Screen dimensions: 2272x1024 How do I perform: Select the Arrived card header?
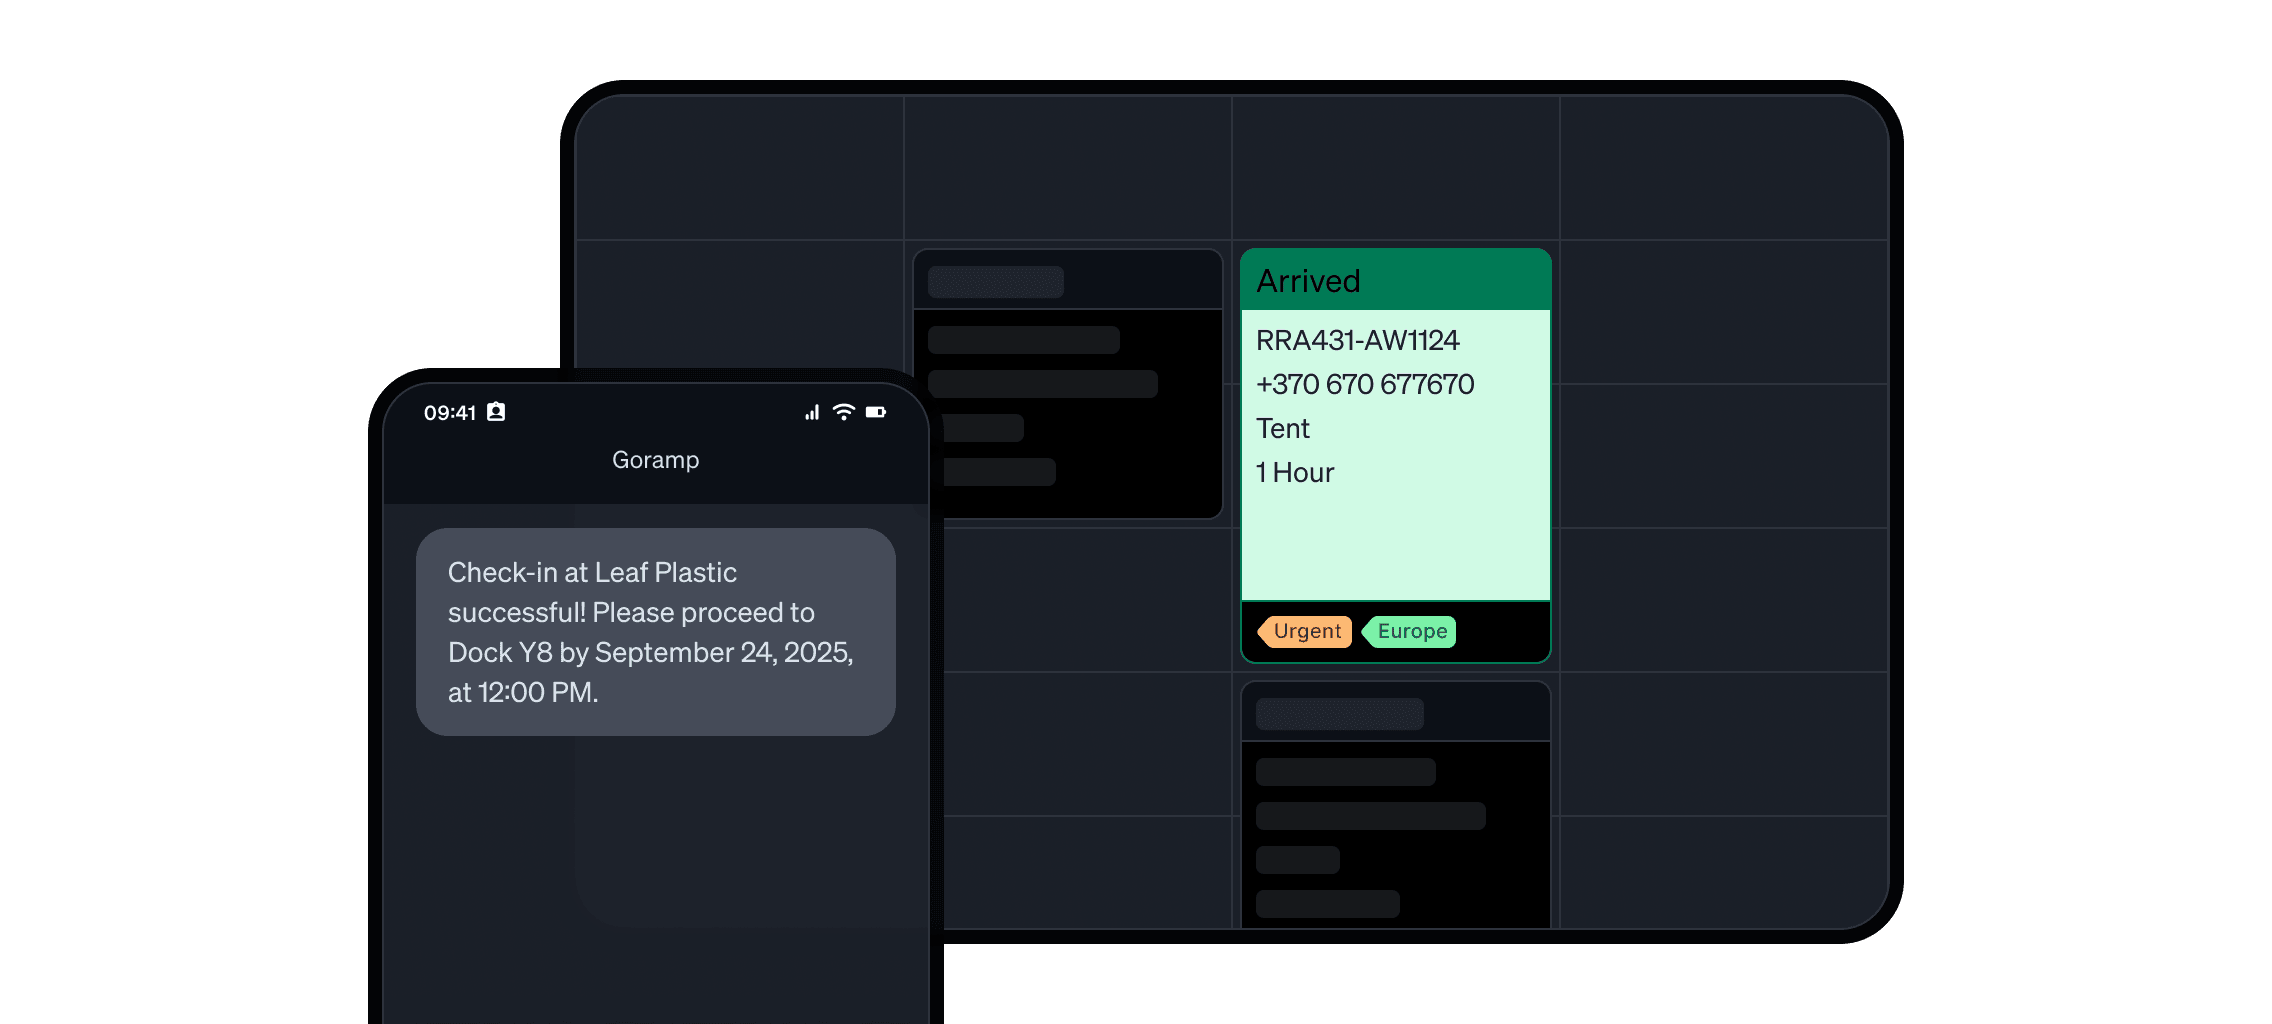1396,280
